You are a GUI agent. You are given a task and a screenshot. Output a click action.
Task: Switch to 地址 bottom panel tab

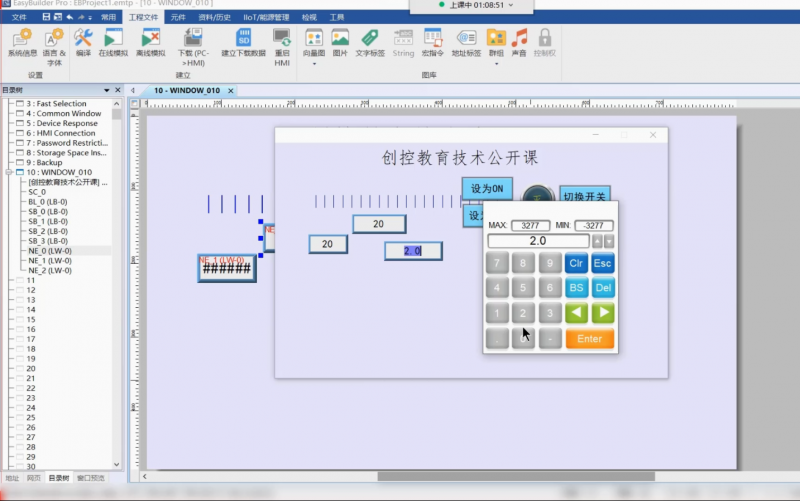pyautogui.click(x=12, y=478)
